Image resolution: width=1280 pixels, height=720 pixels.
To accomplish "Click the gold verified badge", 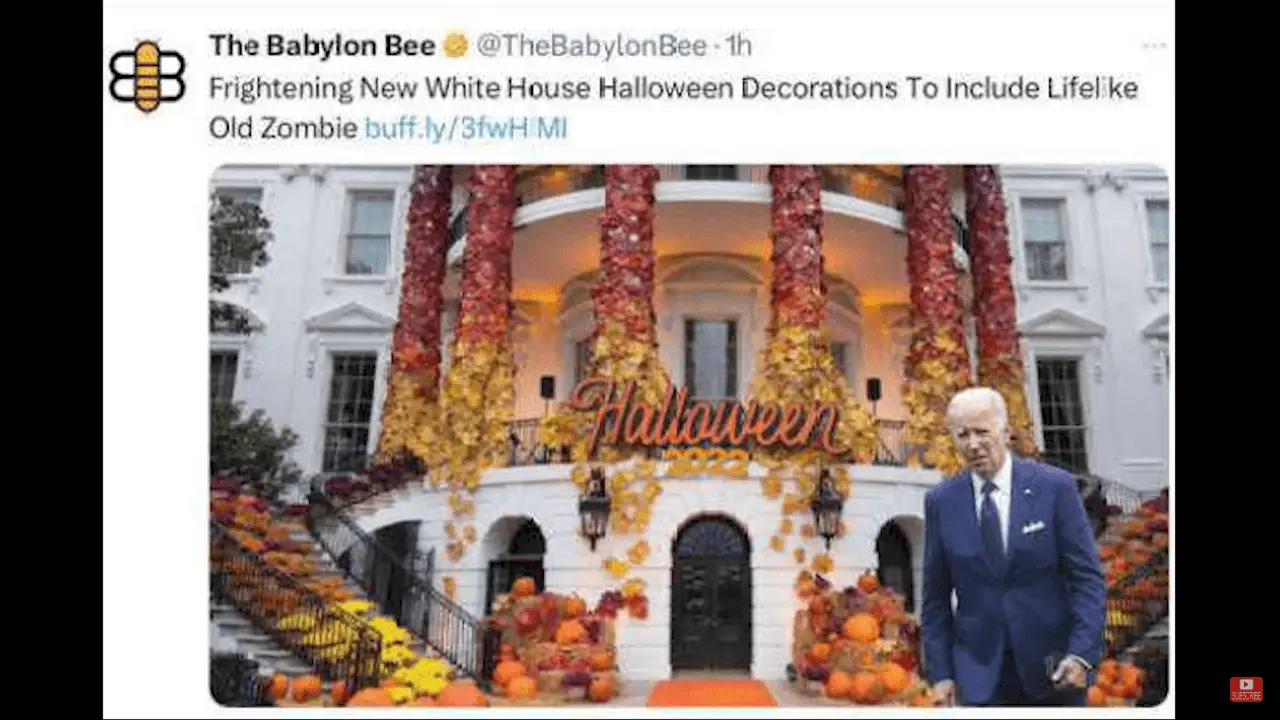I will coord(456,46).
